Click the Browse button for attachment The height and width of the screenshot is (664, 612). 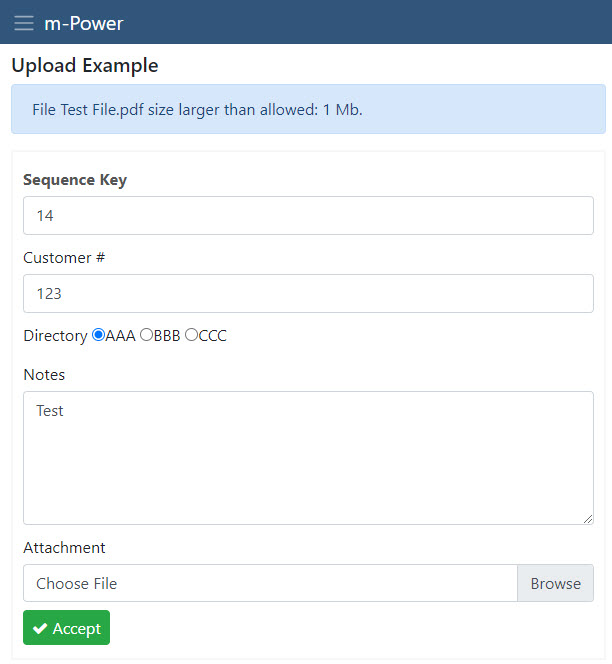click(555, 583)
